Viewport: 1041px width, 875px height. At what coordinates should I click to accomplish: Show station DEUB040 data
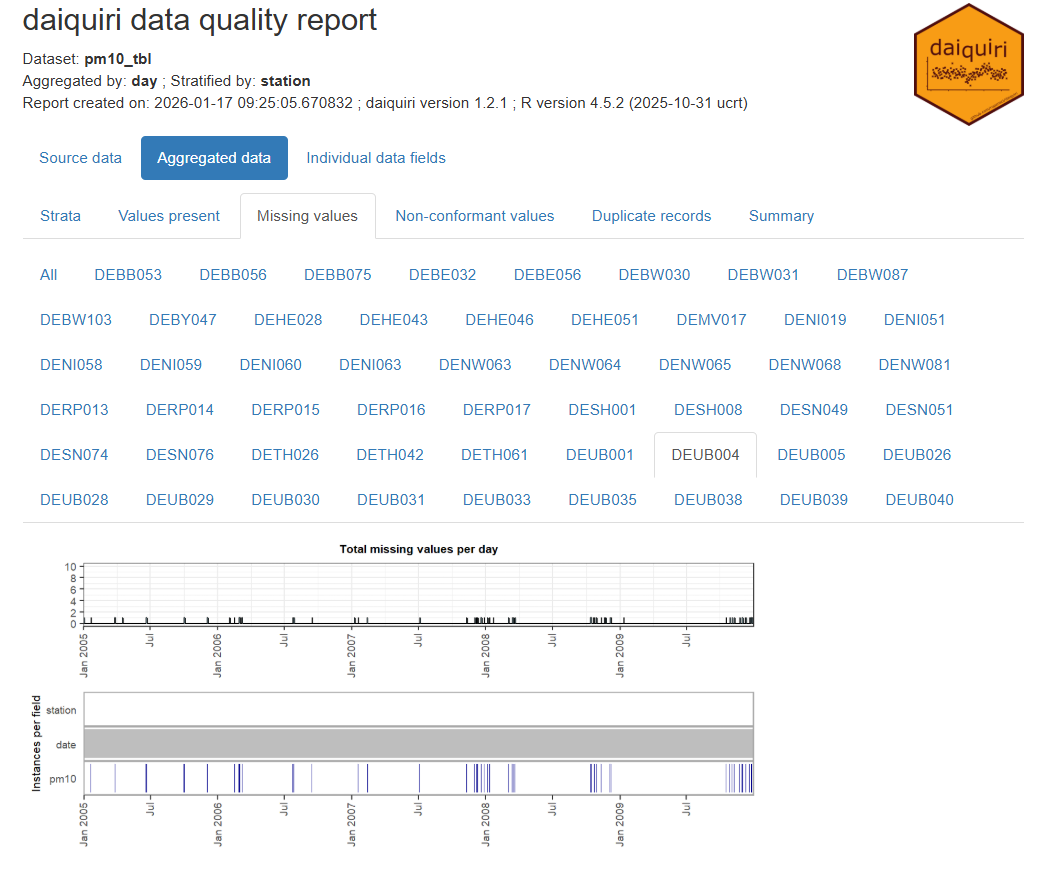tap(919, 500)
